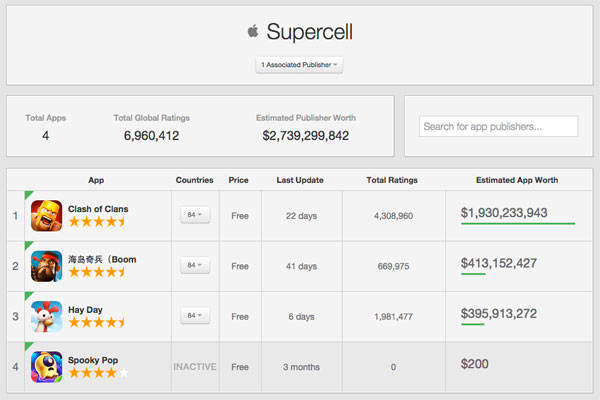
Task: Click the $395,913,272 worth bar
Action: click(473, 324)
